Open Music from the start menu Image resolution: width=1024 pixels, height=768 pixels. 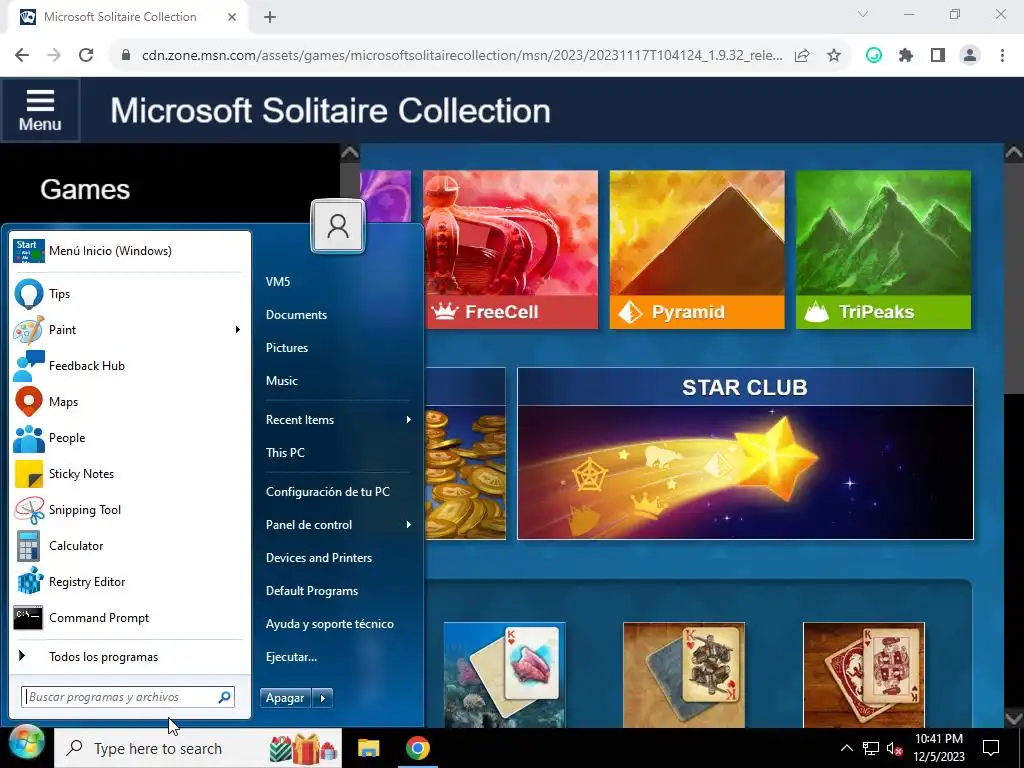coord(281,381)
